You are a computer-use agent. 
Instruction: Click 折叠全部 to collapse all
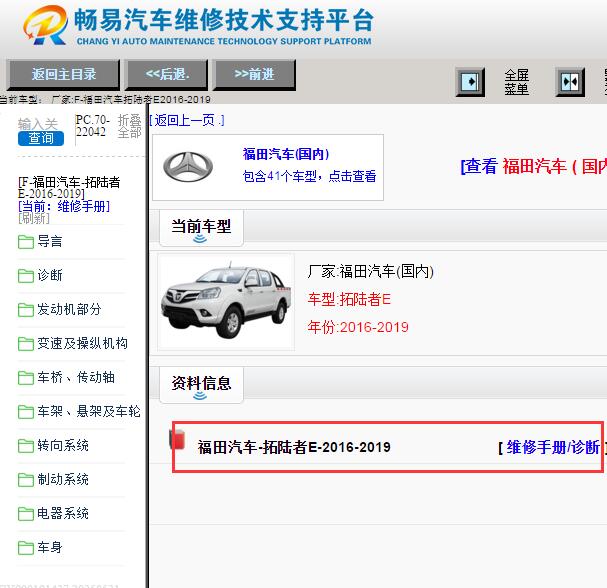[129, 126]
